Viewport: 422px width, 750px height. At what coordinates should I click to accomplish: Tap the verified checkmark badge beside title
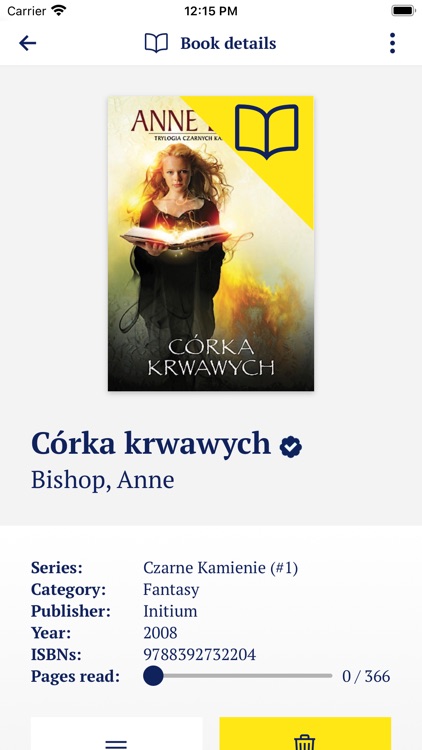click(291, 447)
